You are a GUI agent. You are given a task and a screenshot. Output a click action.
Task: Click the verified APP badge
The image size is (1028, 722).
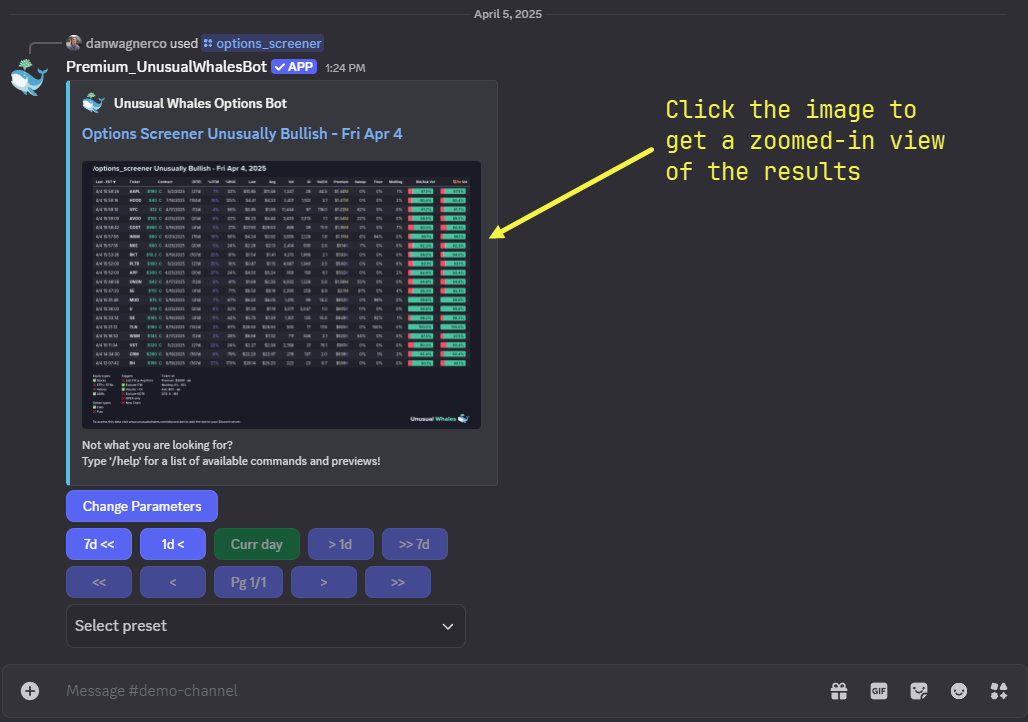tap(294, 67)
